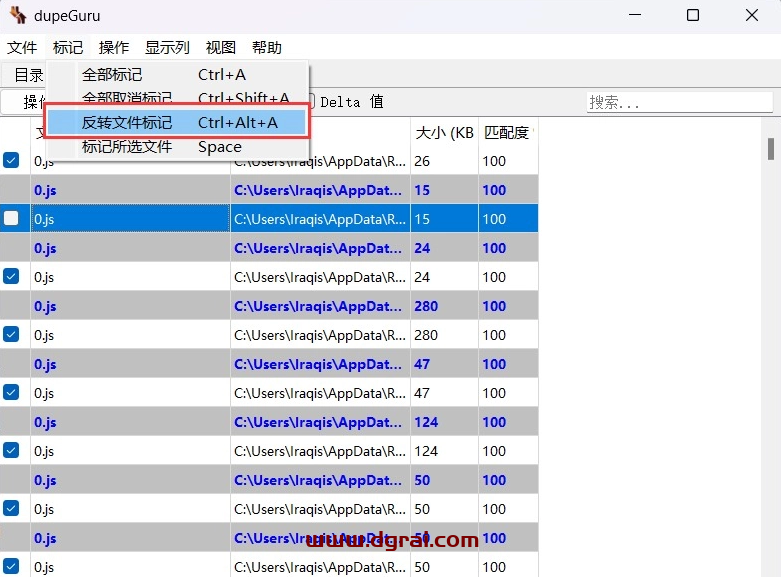Choose 全部标记 from the dropdown menu
The image size is (781, 577).
(177, 75)
